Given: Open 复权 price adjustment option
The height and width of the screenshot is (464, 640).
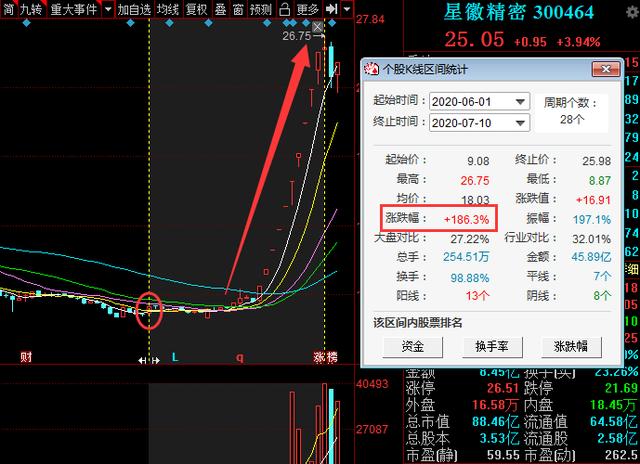Looking at the screenshot, I should tap(196, 9).
